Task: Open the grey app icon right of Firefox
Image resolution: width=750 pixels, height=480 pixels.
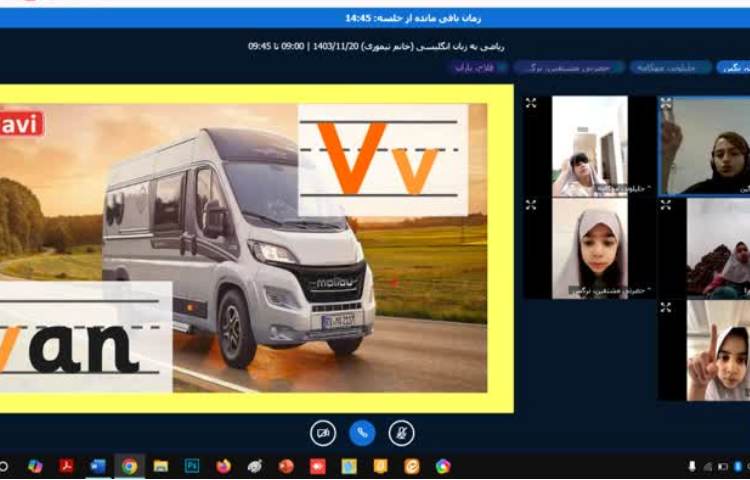Action: pos(254,466)
